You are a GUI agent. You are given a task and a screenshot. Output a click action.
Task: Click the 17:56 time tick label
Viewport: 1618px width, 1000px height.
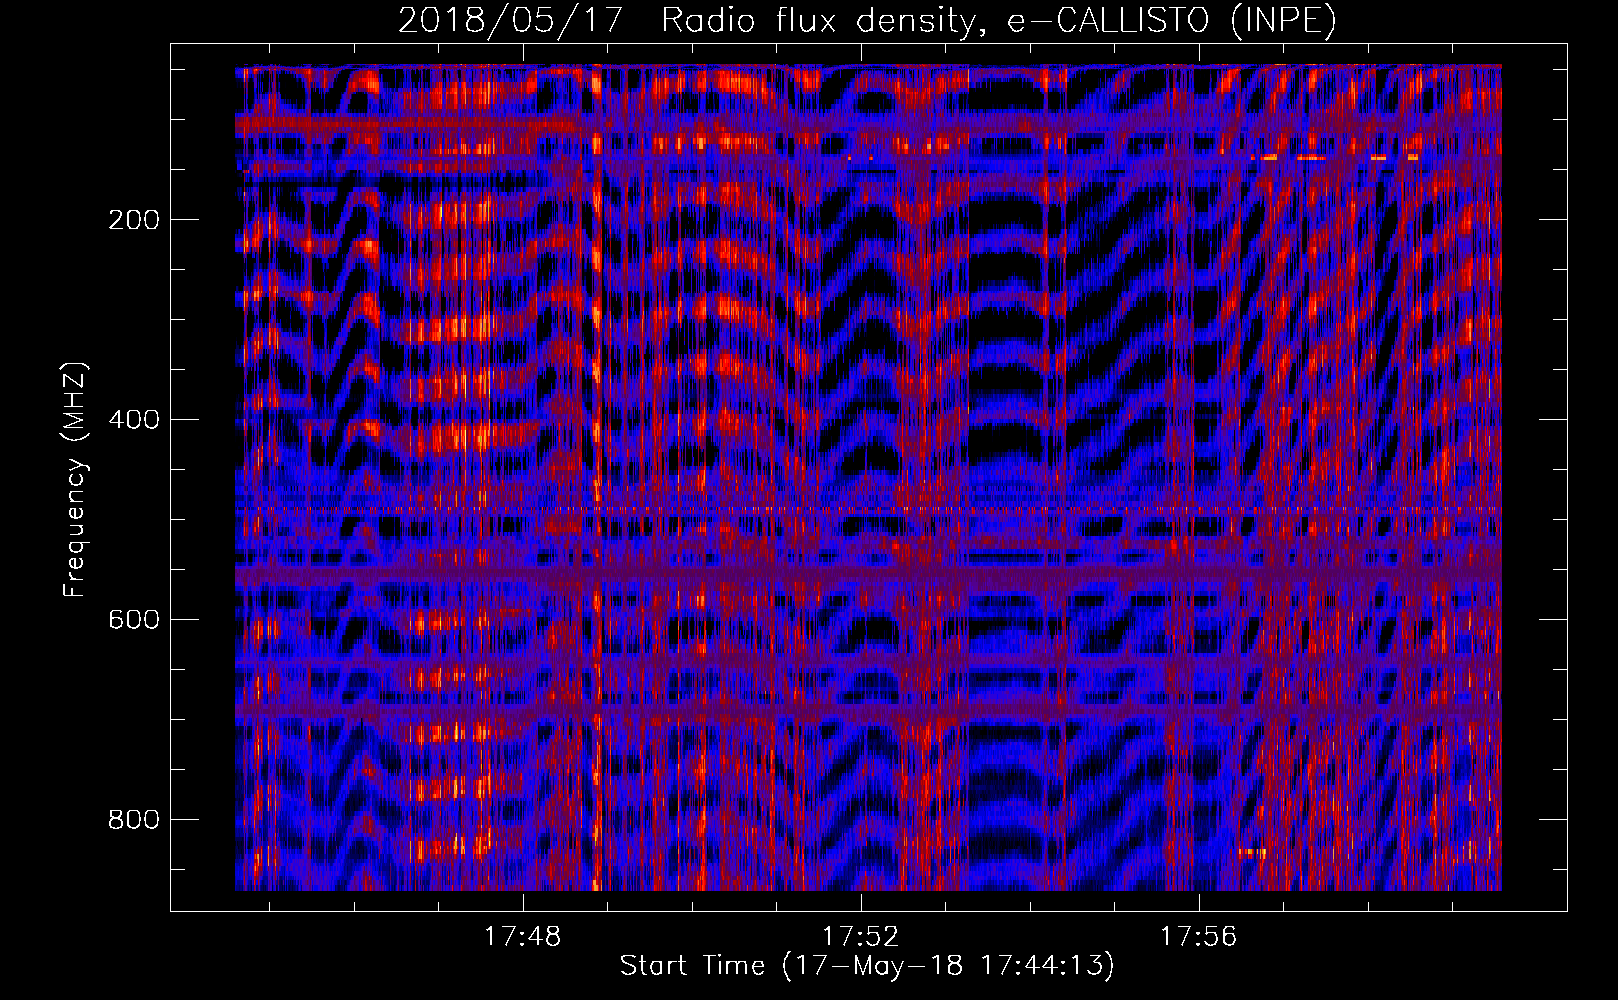click(x=1198, y=937)
